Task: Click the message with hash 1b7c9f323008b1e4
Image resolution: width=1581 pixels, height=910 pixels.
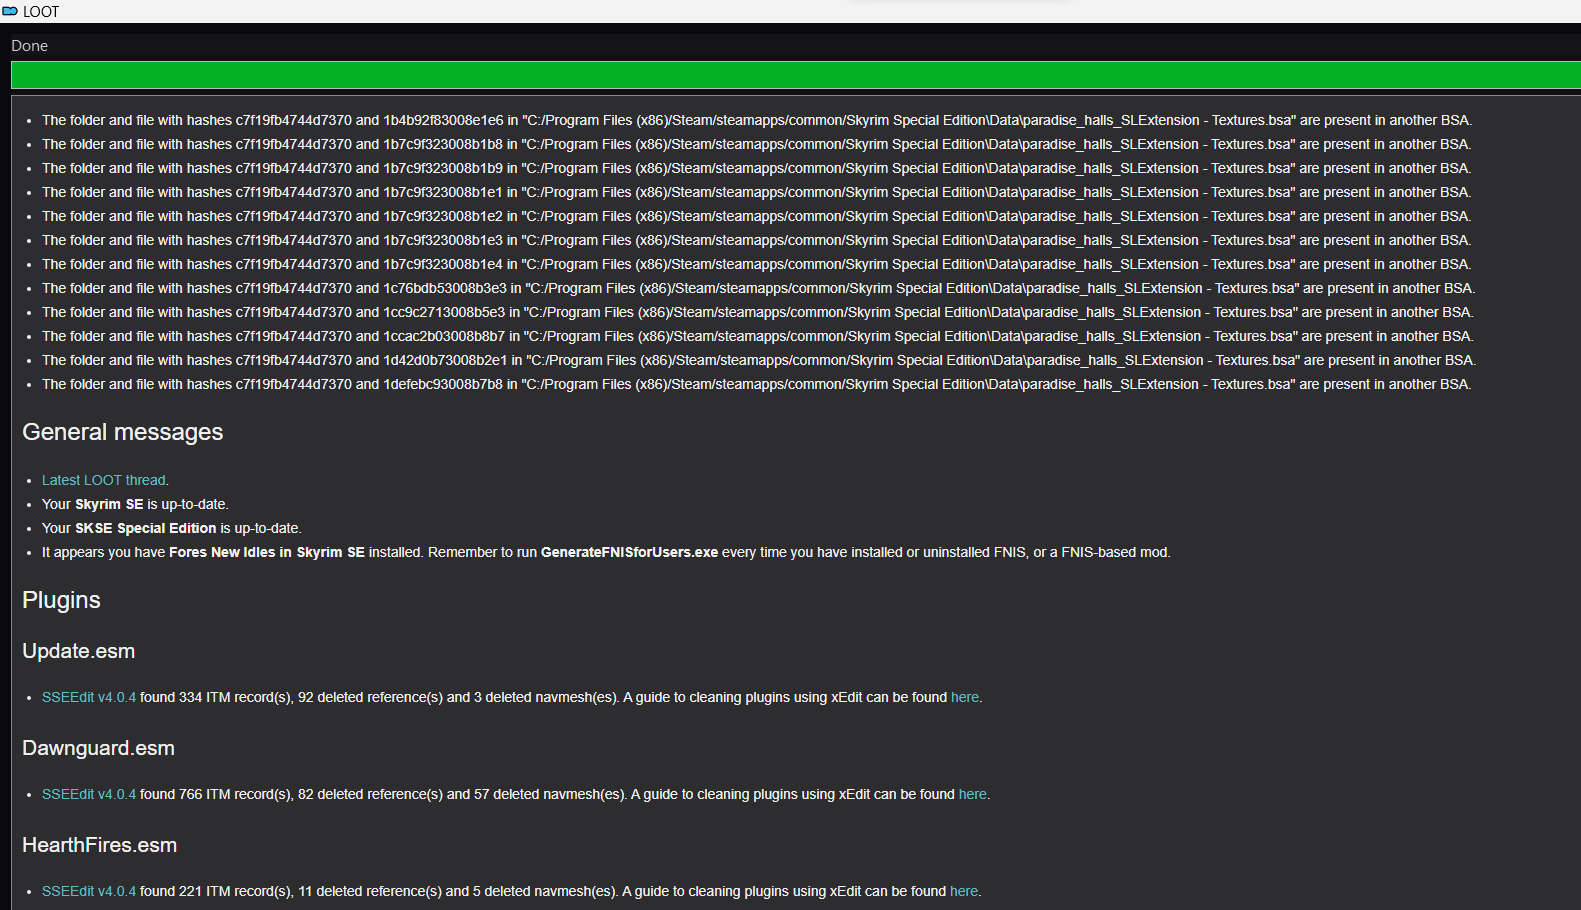Action: 757,264
